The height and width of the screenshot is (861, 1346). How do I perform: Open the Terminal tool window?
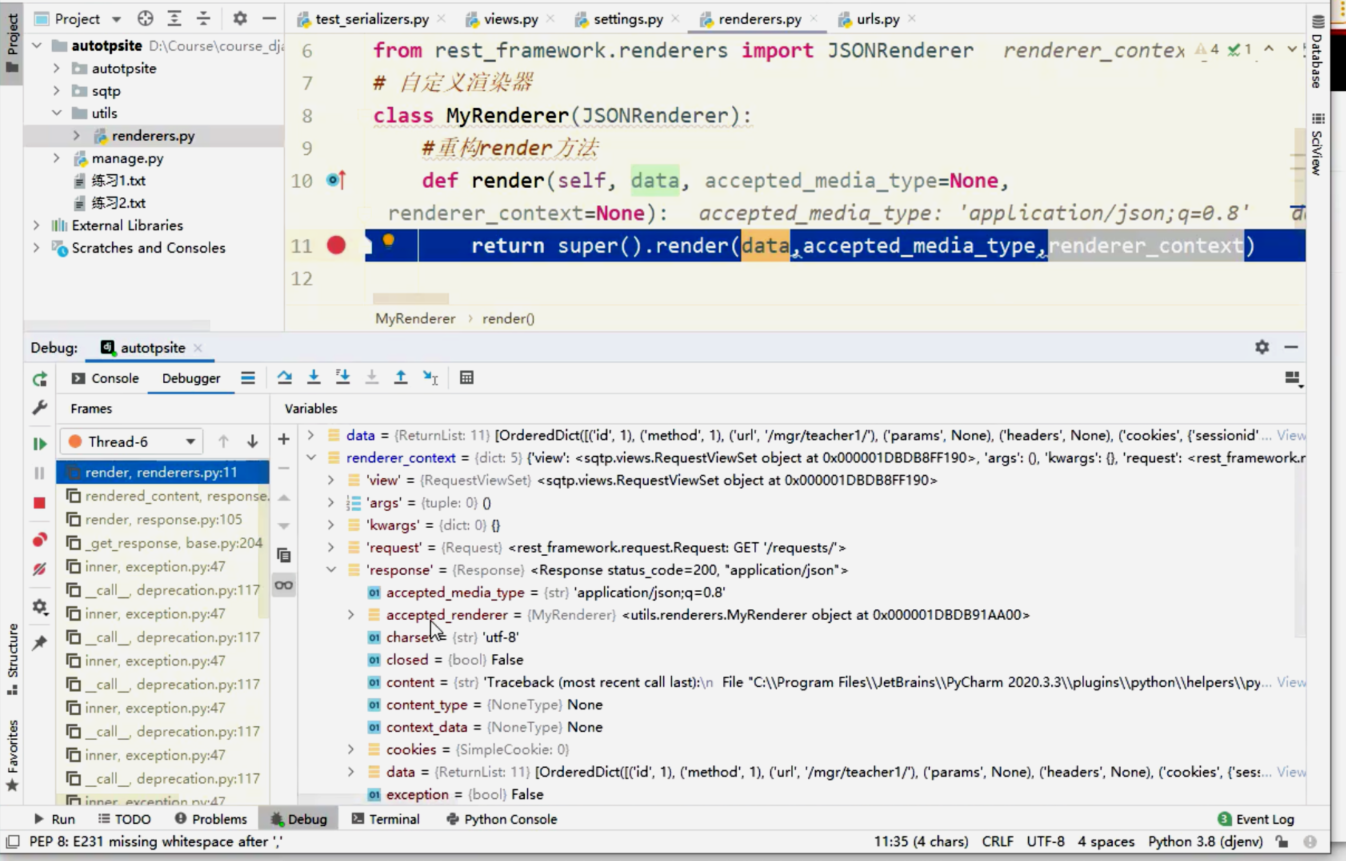(x=385, y=819)
